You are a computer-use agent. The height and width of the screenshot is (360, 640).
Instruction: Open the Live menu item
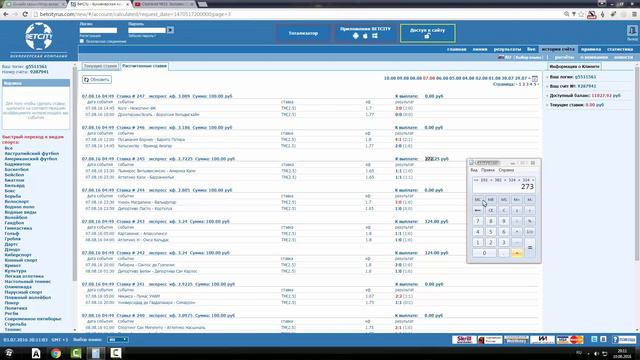531,49
